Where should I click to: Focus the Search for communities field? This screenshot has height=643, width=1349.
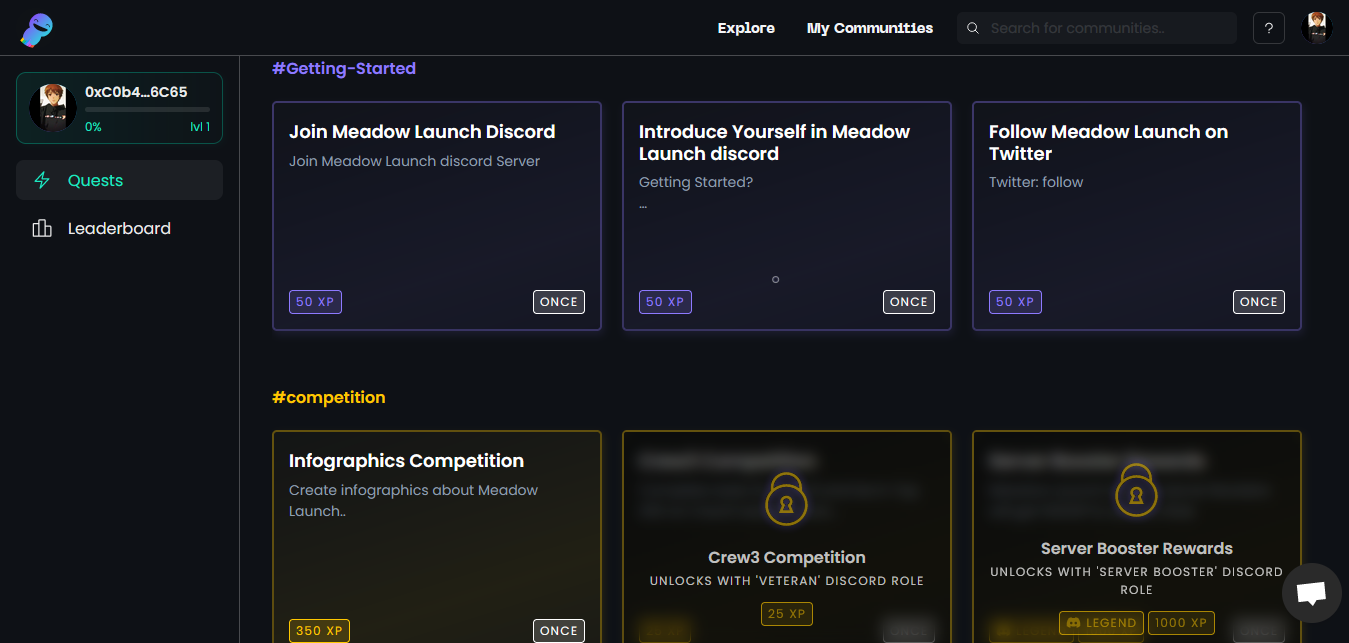1105,28
